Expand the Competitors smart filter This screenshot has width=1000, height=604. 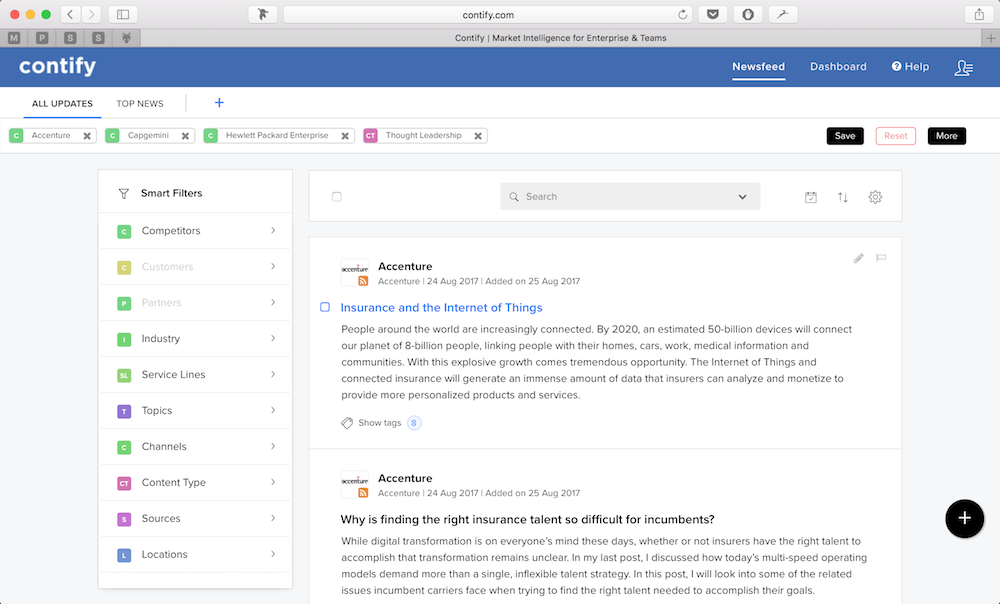pos(195,231)
